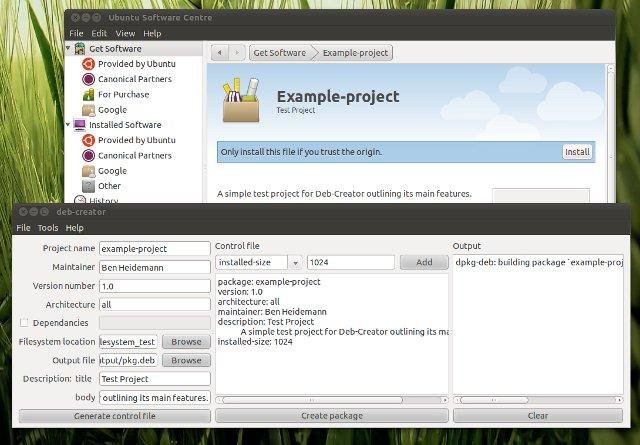Focus the Architecture field
640x445 pixels.
[x=155, y=305]
